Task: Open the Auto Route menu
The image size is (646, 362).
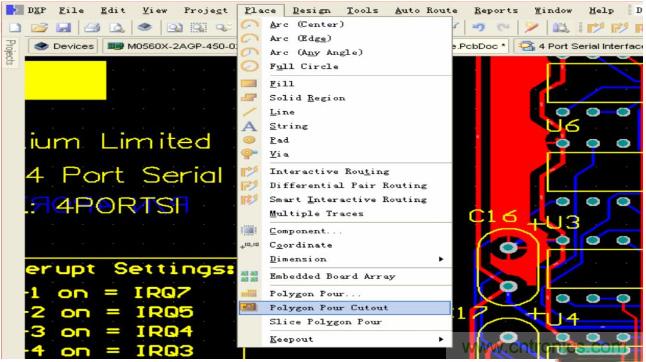Action: pyautogui.click(x=426, y=10)
